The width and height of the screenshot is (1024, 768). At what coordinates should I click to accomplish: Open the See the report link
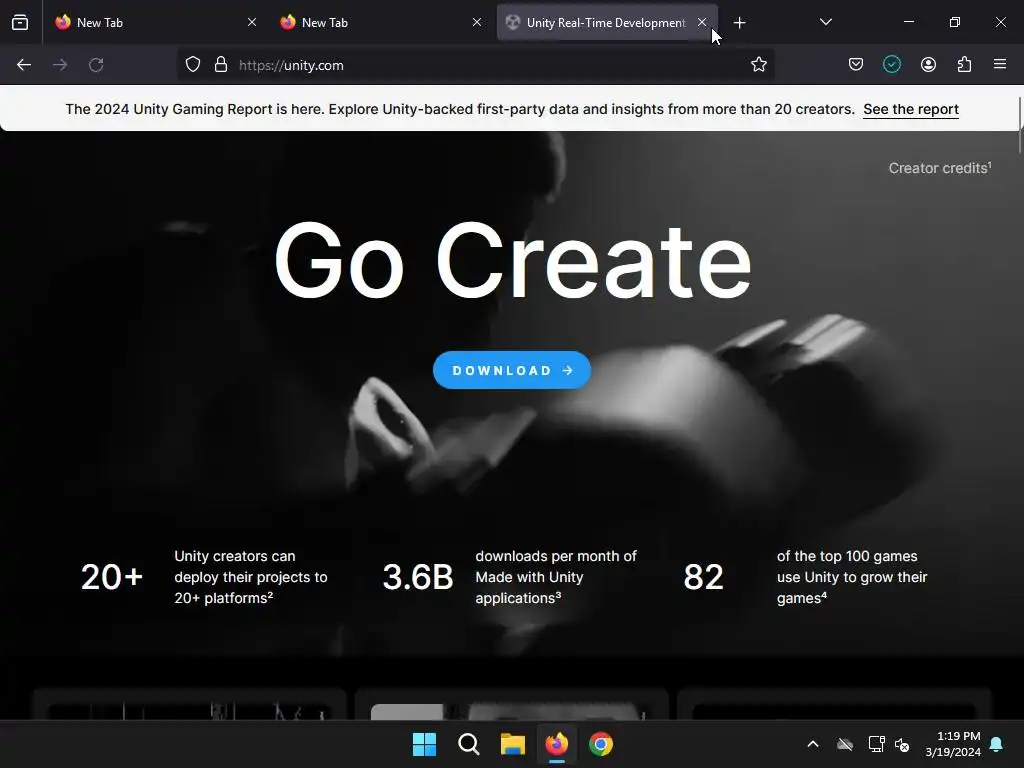click(911, 109)
